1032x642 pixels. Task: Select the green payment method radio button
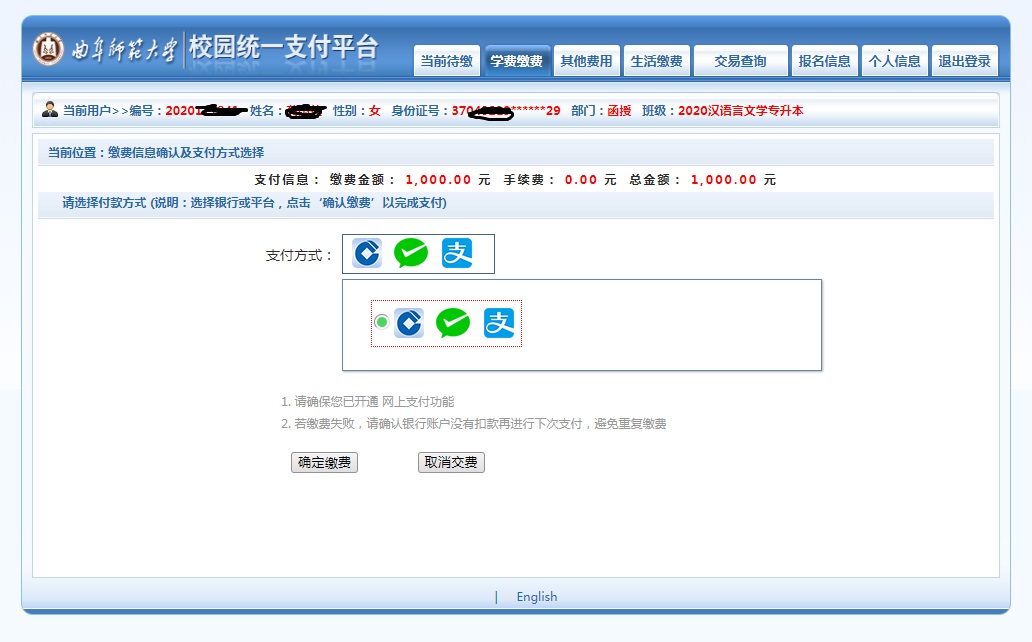tap(381, 322)
